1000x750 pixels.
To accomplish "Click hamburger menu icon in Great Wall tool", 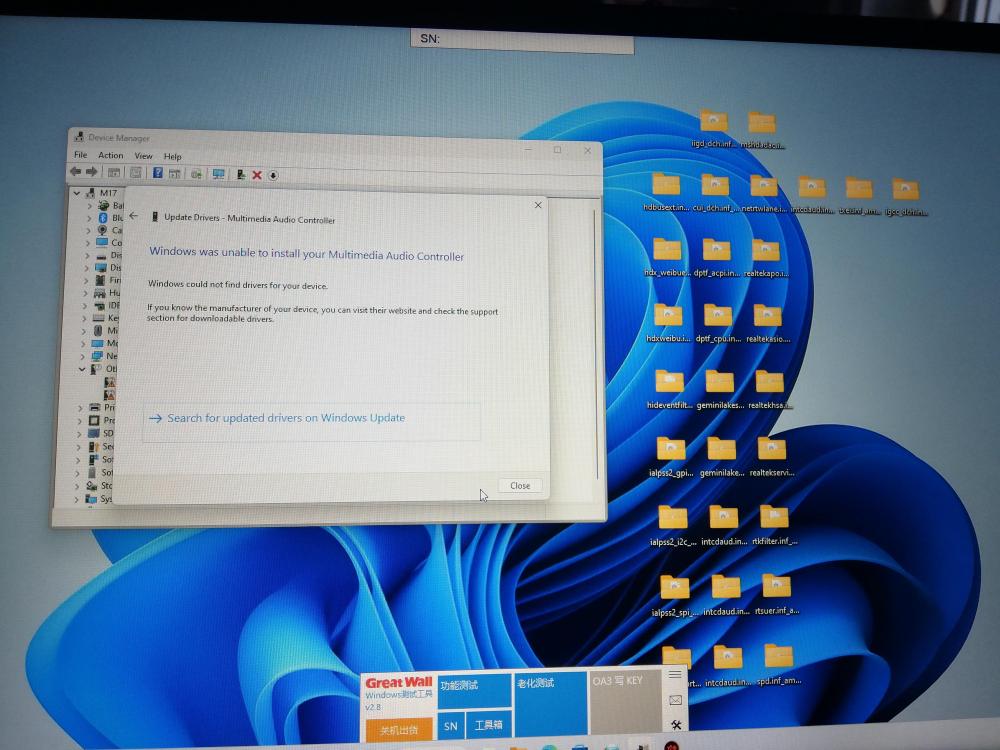I will point(675,674).
